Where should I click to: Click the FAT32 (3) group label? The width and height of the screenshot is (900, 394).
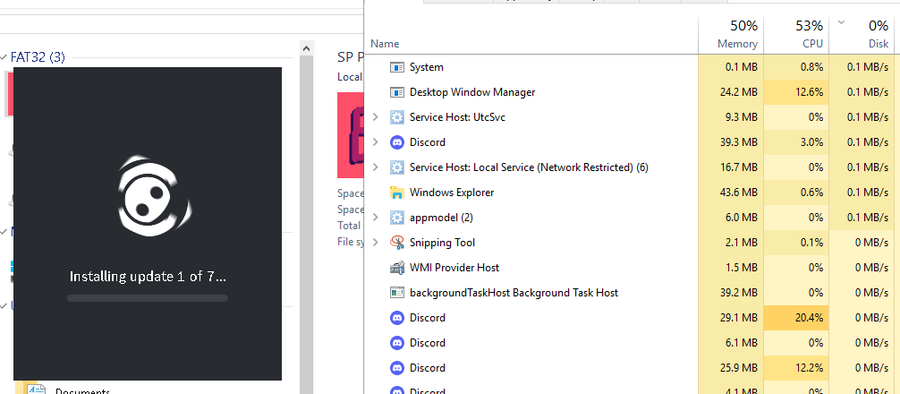pyautogui.click(x=38, y=57)
